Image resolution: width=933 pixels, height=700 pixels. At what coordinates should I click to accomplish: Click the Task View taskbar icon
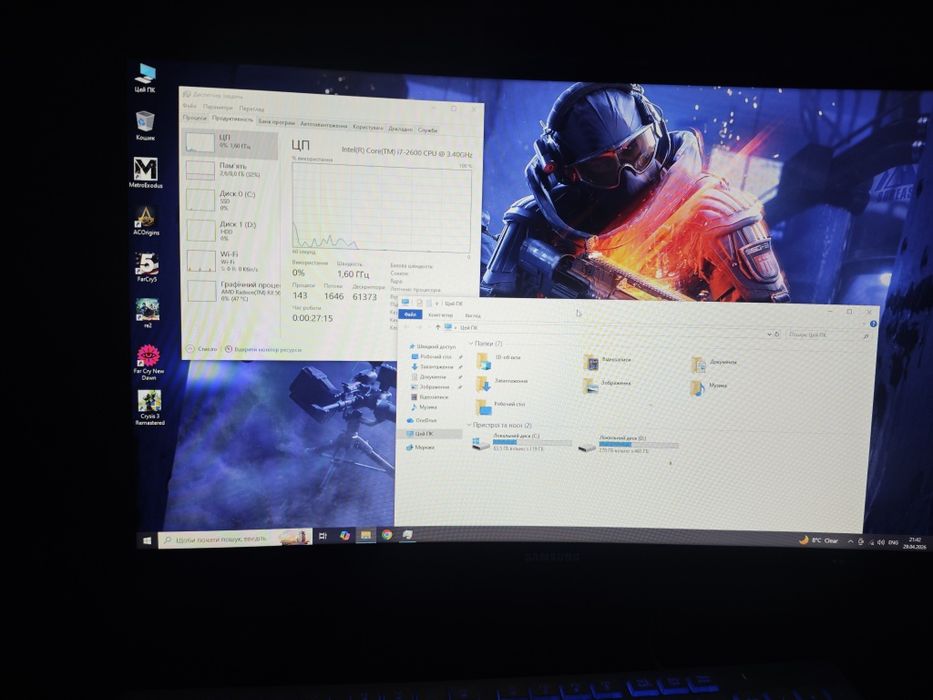323,536
